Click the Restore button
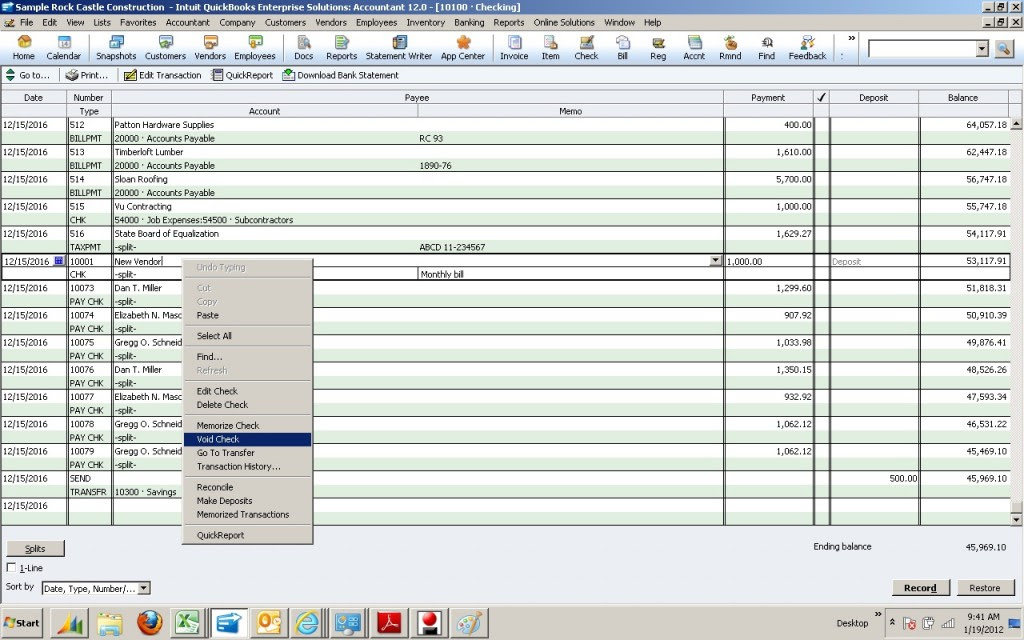Image resolution: width=1024 pixels, height=640 pixels. pyautogui.click(x=985, y=588)
